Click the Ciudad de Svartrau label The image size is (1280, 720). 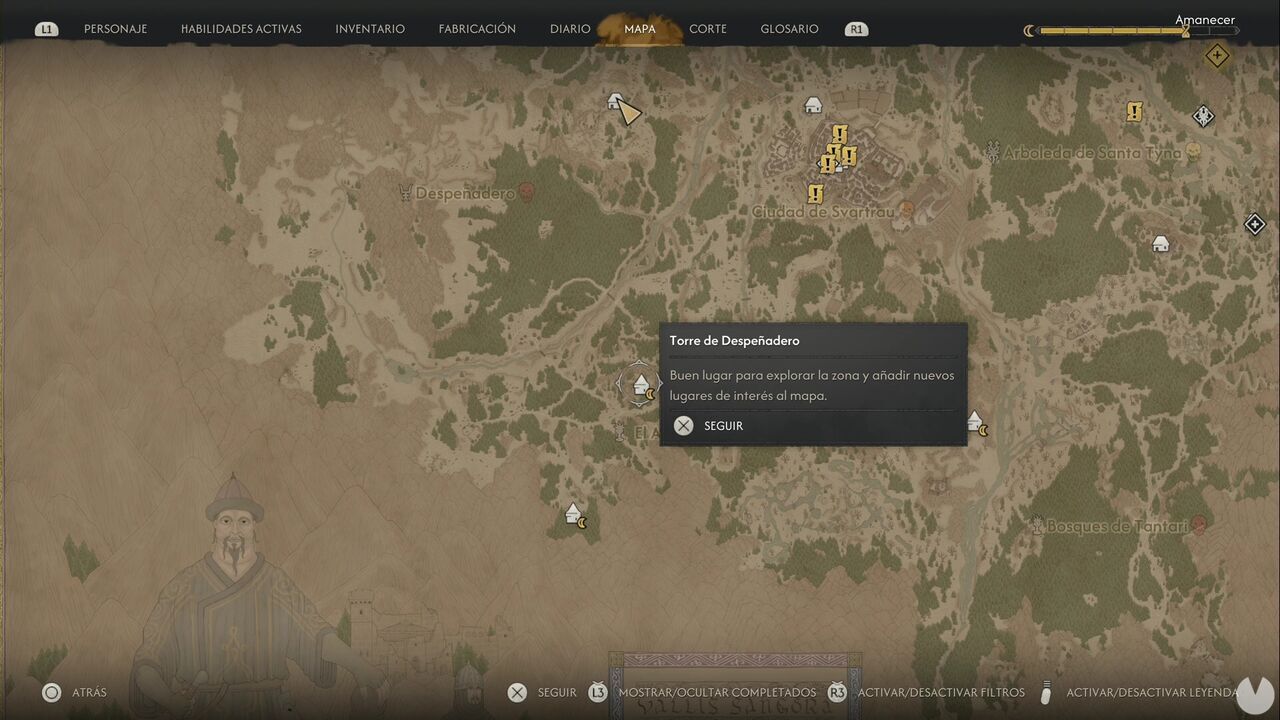pyautogui.click(x=823, y=212)
